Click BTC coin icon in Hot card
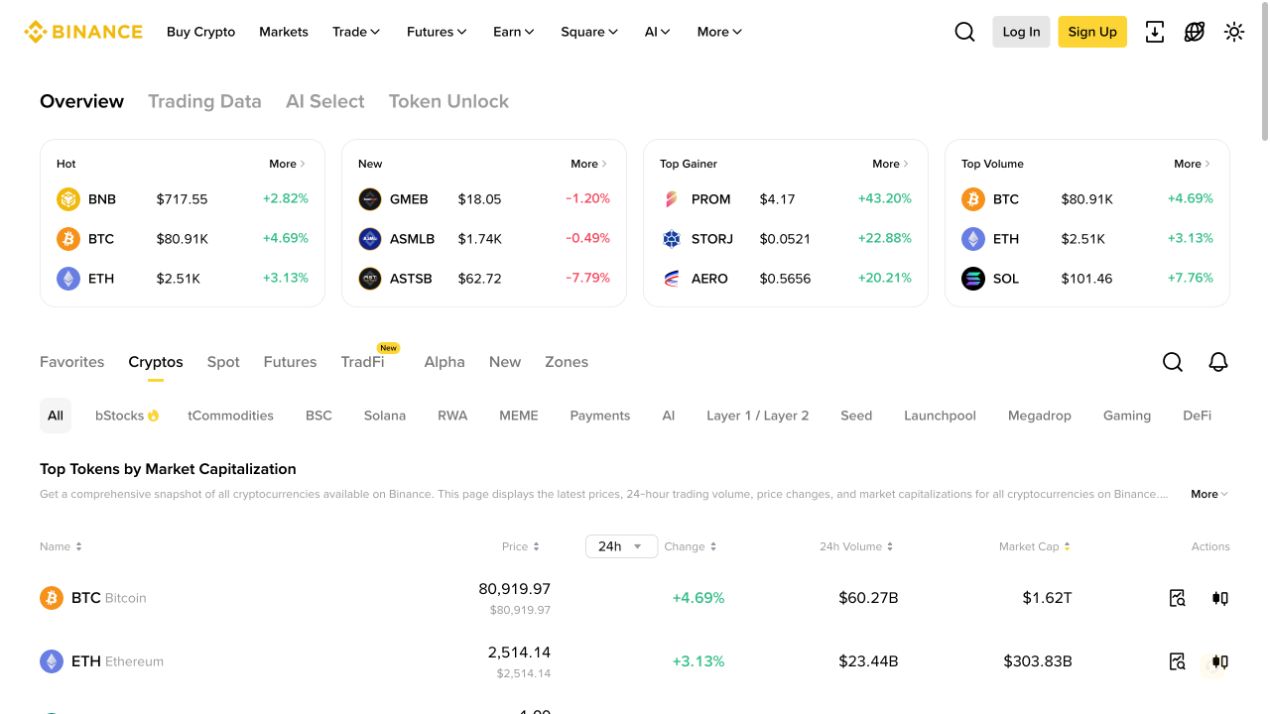Screen dimensions: 1270x714 coord(68,239)
